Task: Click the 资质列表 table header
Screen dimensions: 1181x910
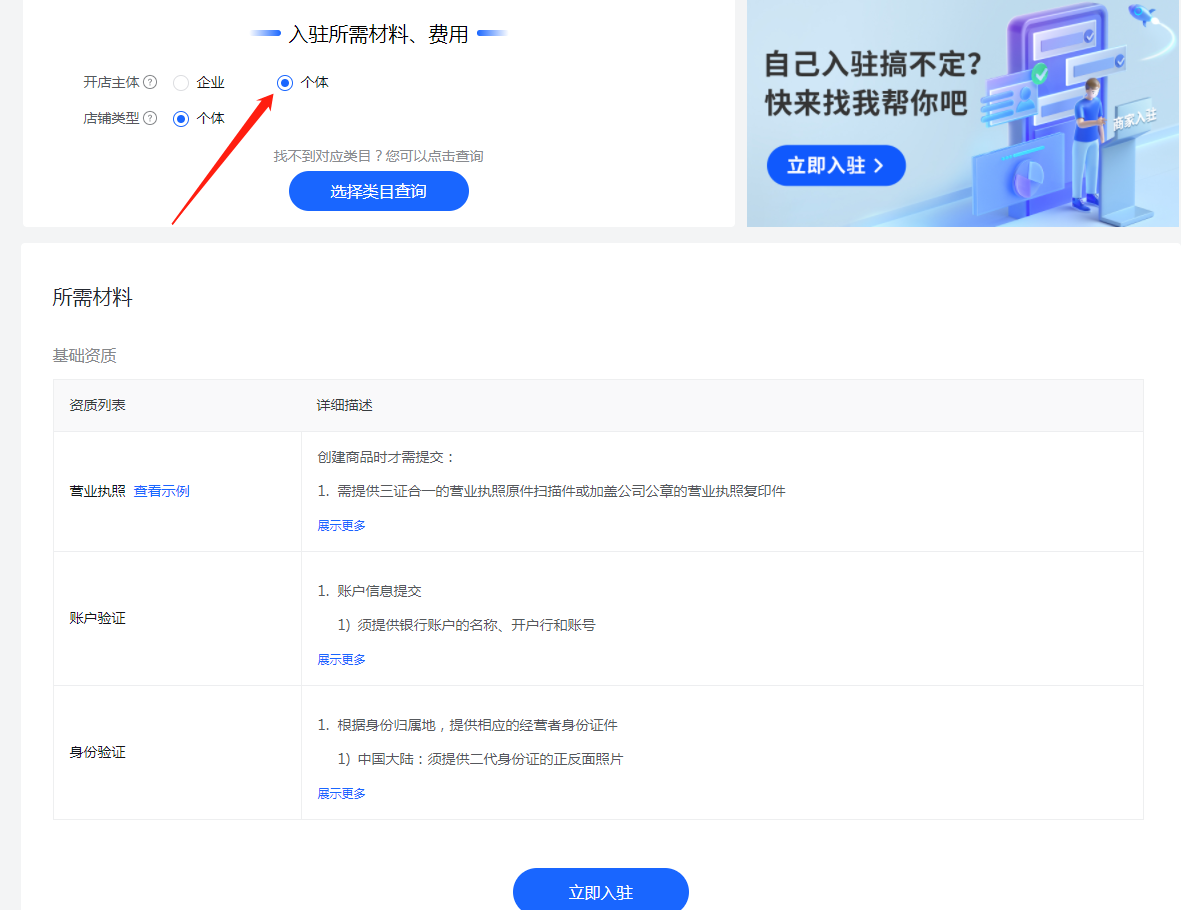Action: pos(96,405)
